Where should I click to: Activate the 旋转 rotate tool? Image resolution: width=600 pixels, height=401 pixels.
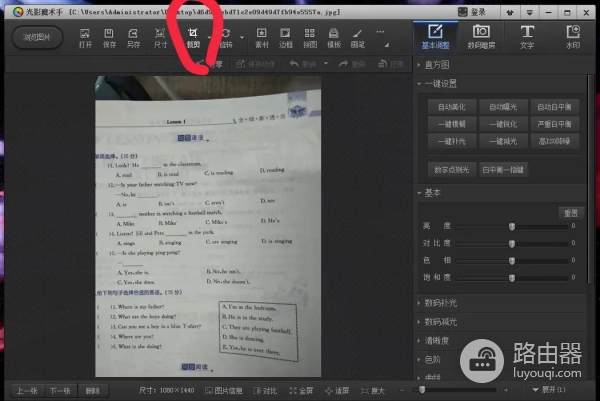[226, 38]
